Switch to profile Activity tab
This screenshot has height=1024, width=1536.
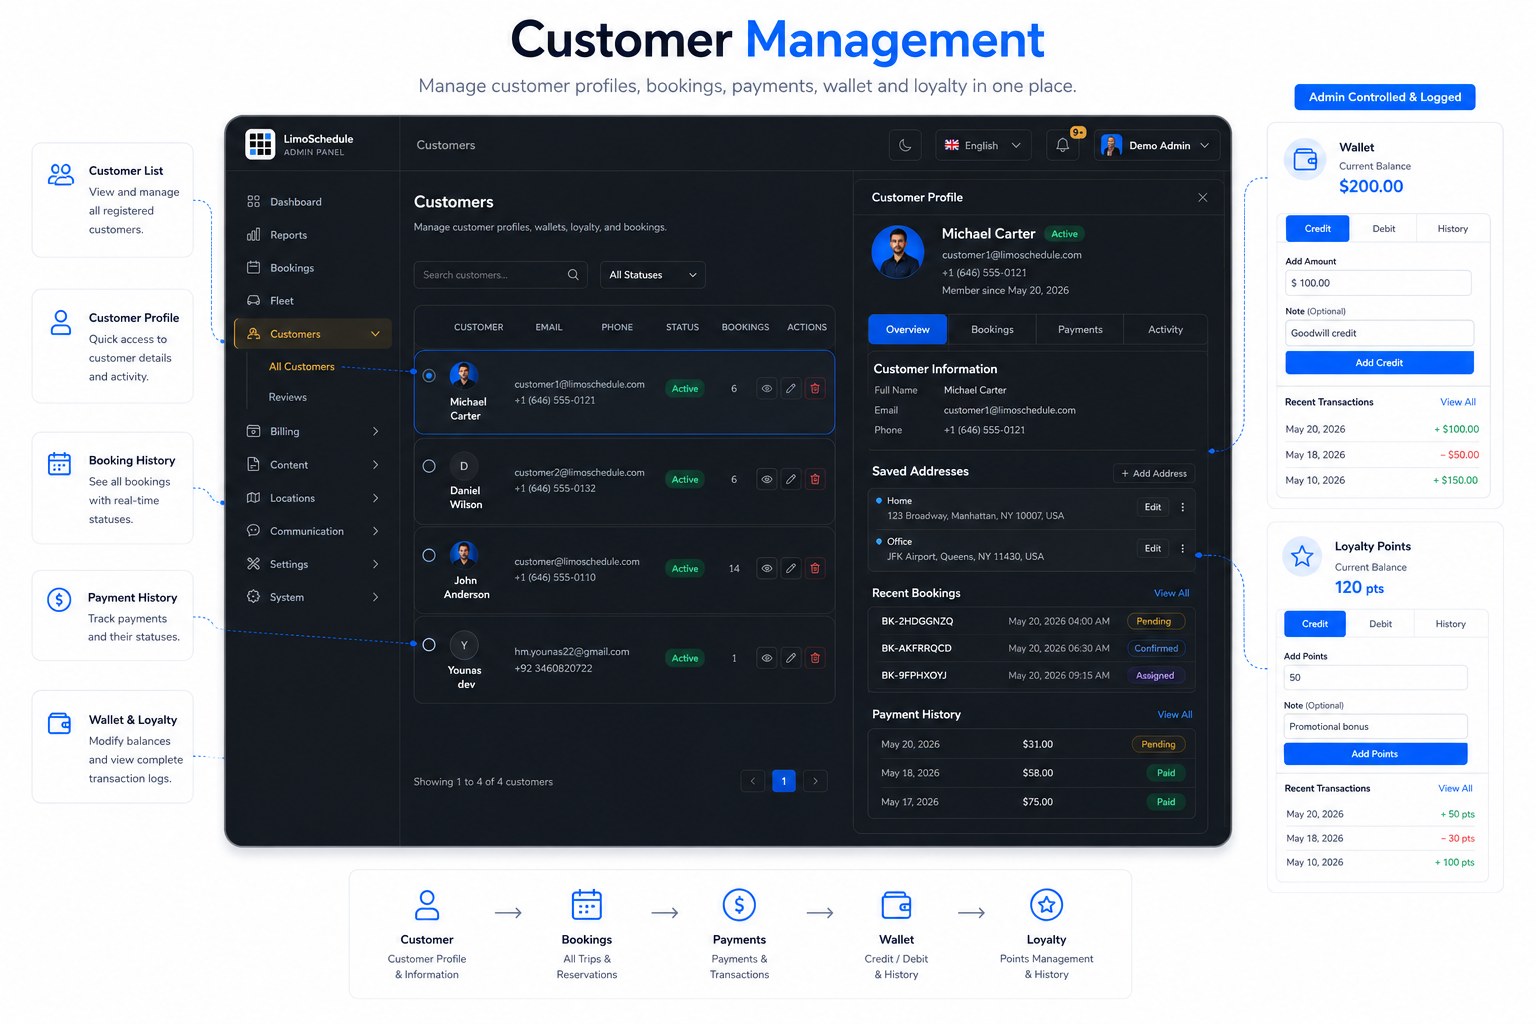click(1165, 329)
